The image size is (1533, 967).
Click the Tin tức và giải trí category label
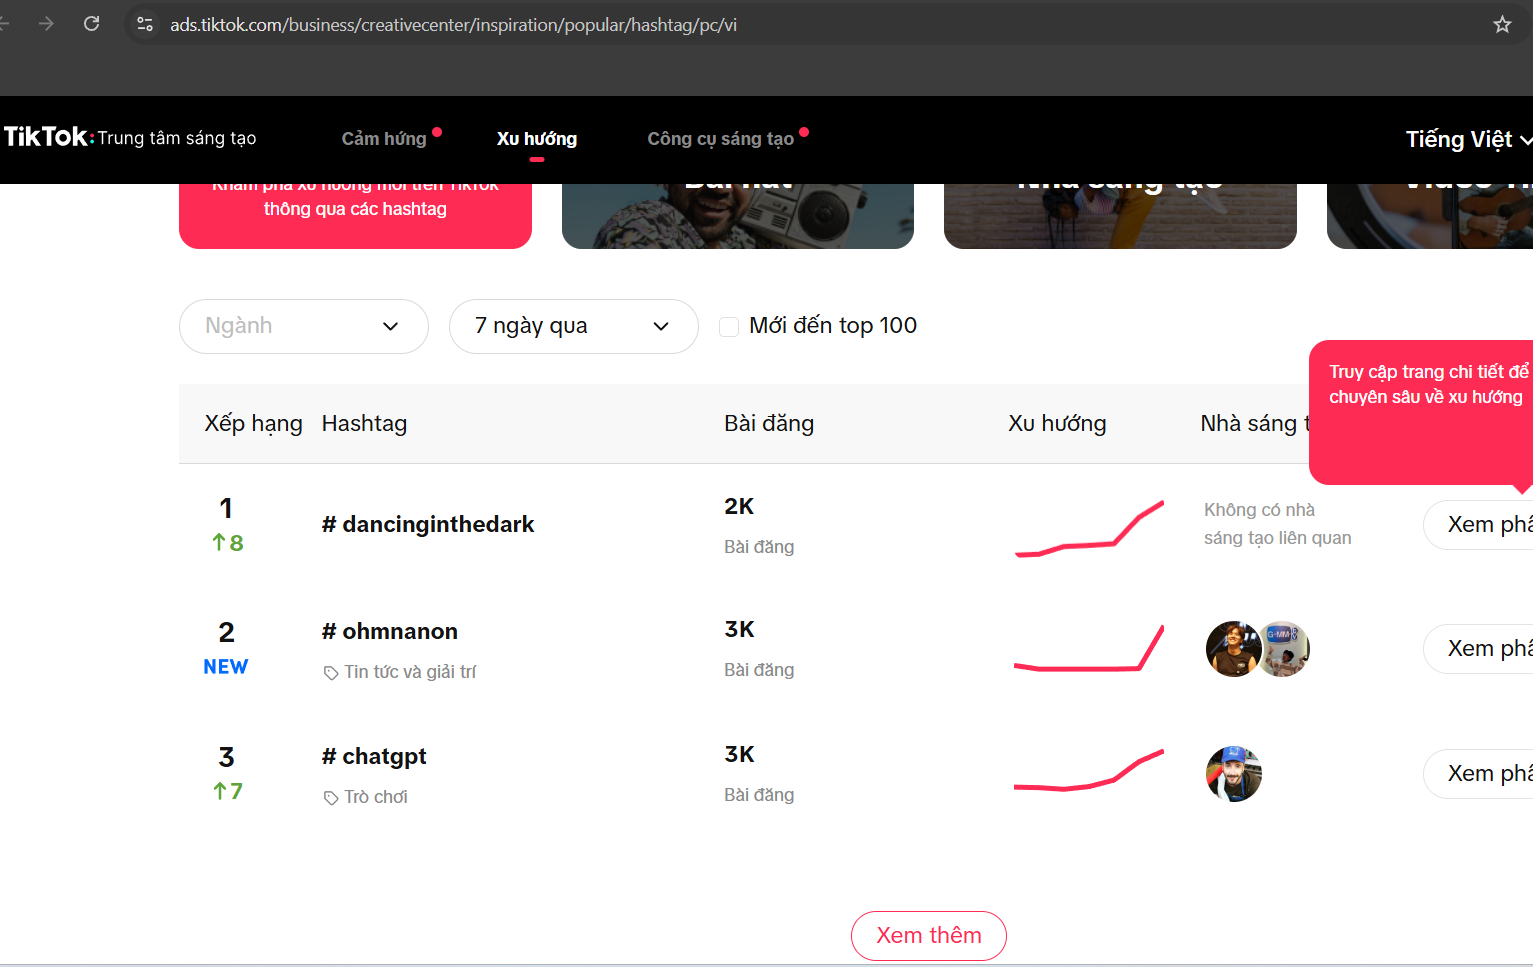pyautogui.click(x=410, y=672)
